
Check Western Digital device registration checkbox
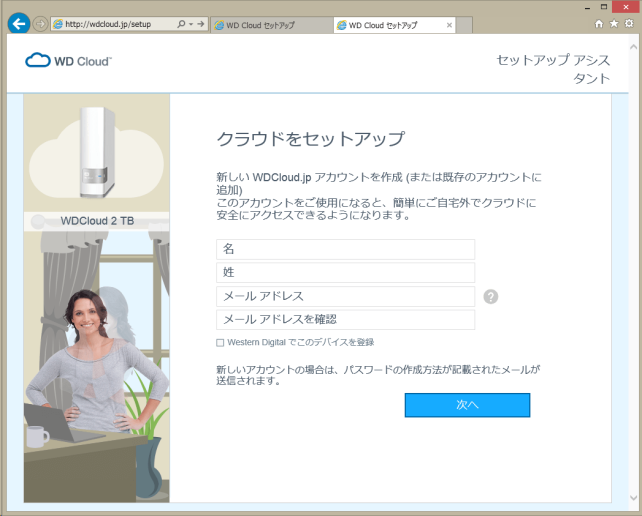pyautogui.click(x=220, y=342)
